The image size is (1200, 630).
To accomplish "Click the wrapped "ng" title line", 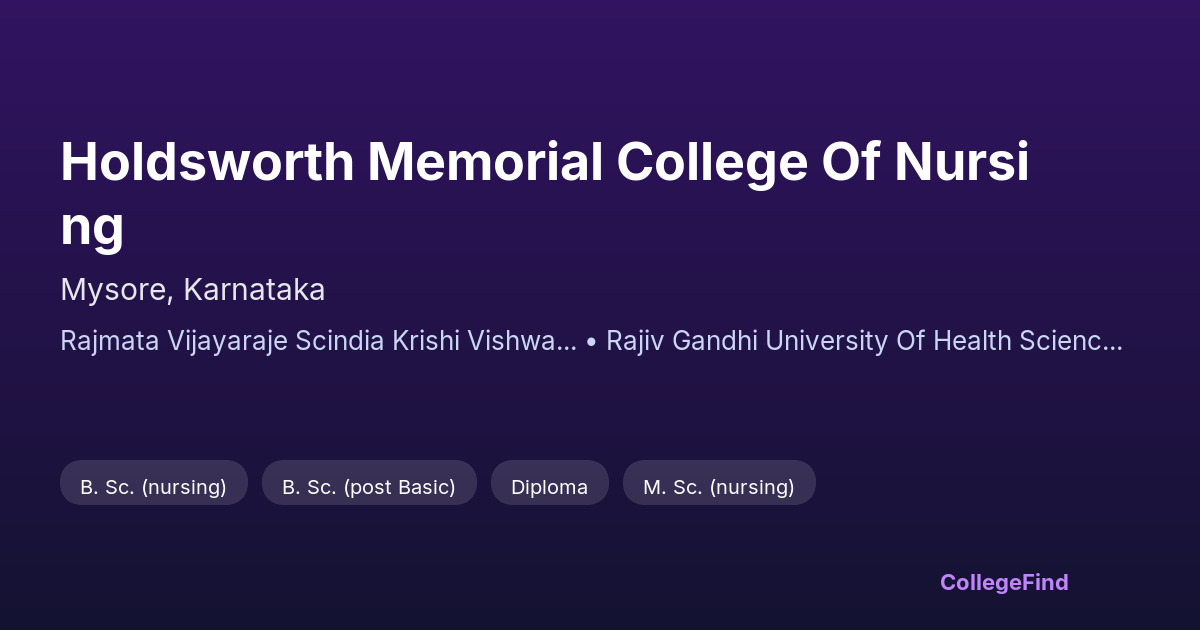I will pyautogui.click(x=92, y=226).
